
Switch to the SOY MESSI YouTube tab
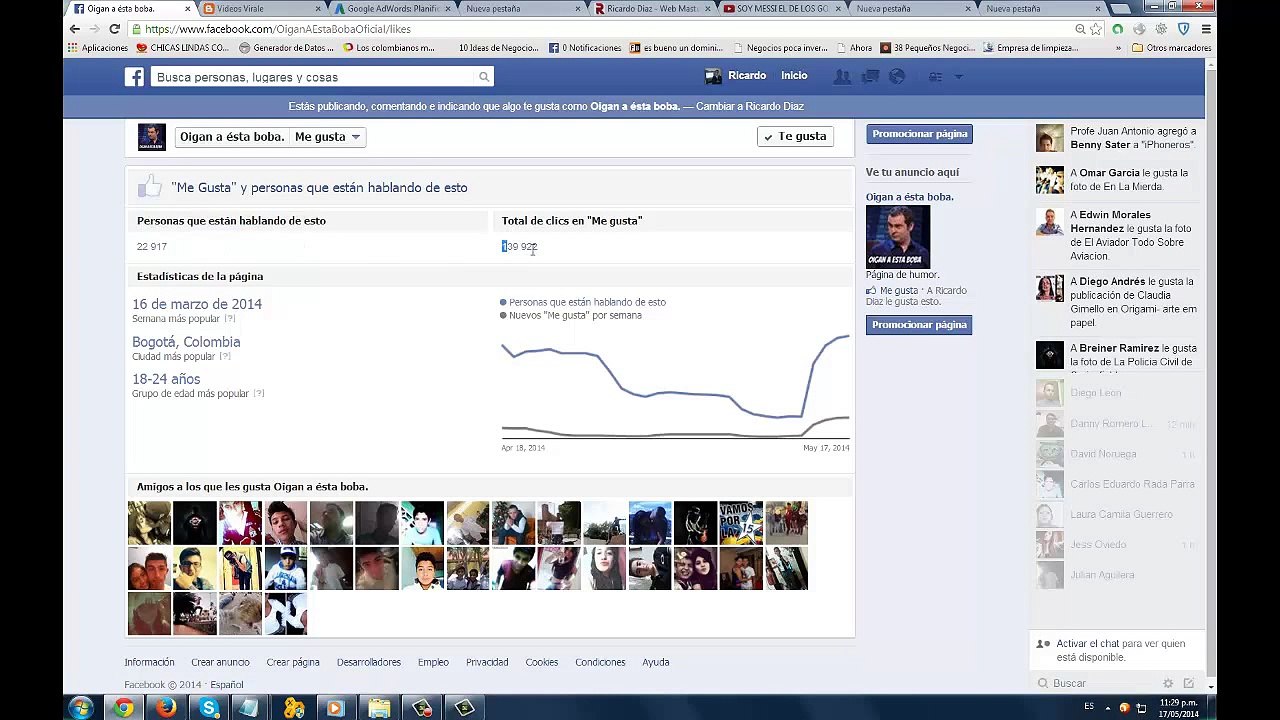click(x=782, y=8)
